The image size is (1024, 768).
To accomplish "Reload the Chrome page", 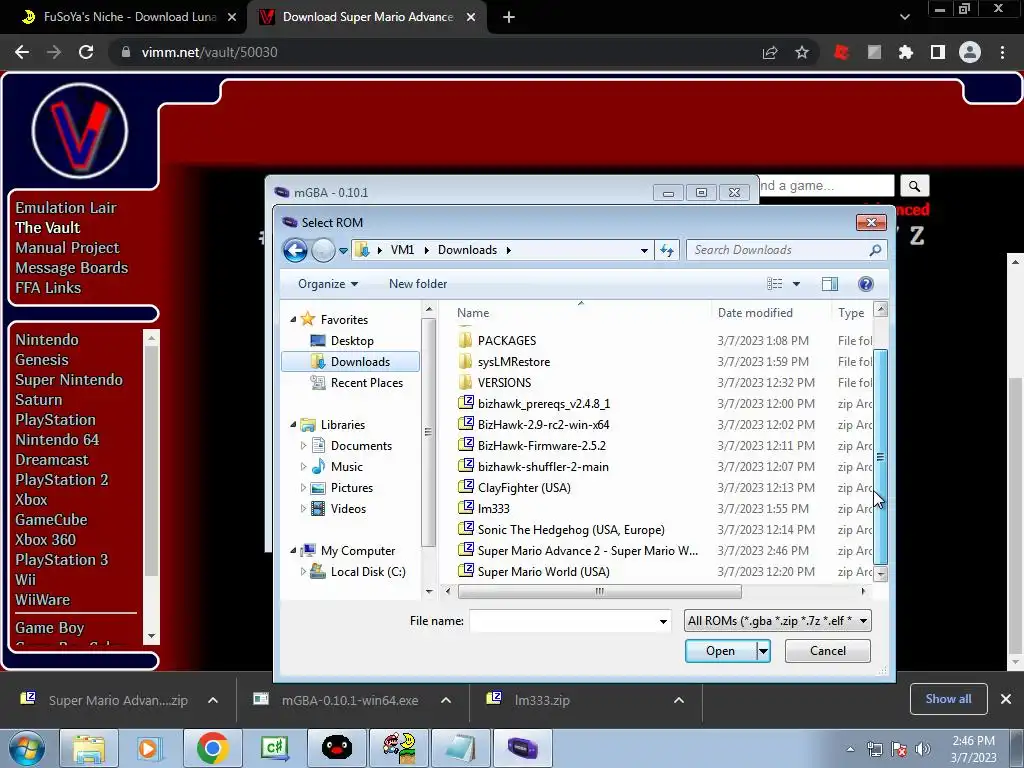I will (x=86, y=52).
